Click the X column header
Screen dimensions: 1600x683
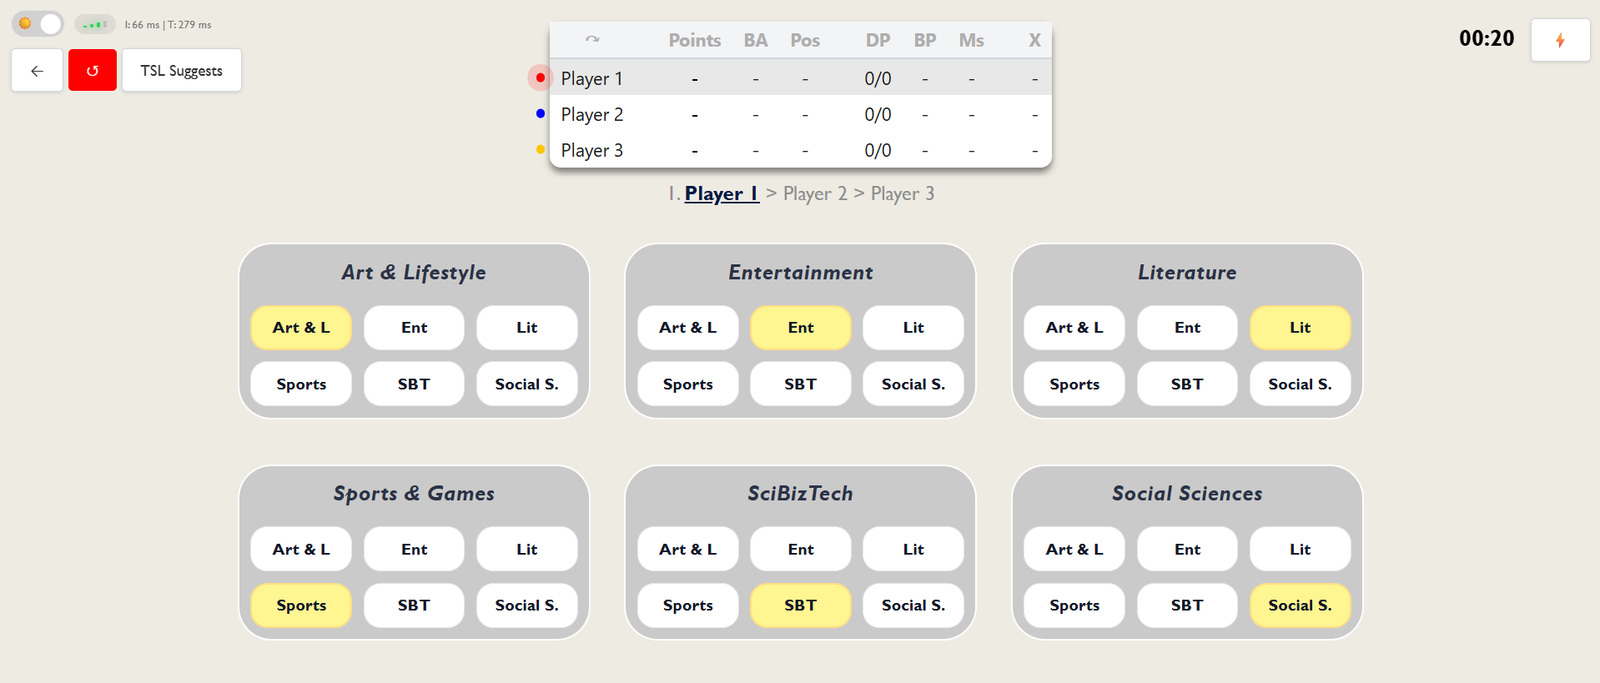click(1035, 40)
